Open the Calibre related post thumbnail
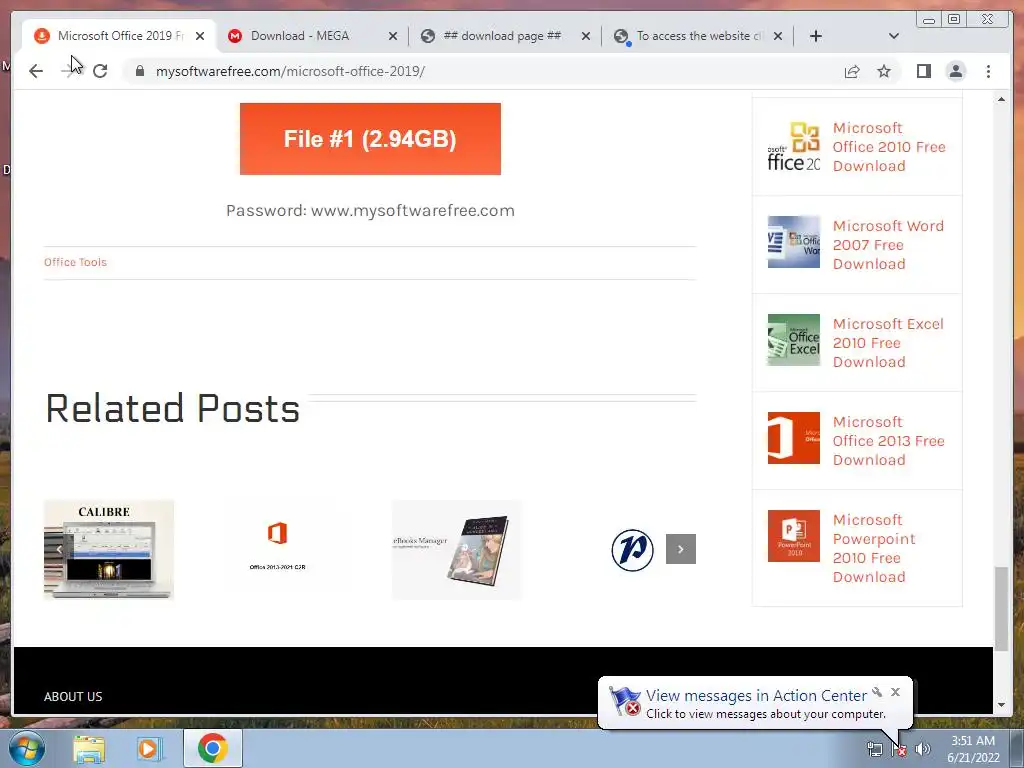 coord(109,549)
